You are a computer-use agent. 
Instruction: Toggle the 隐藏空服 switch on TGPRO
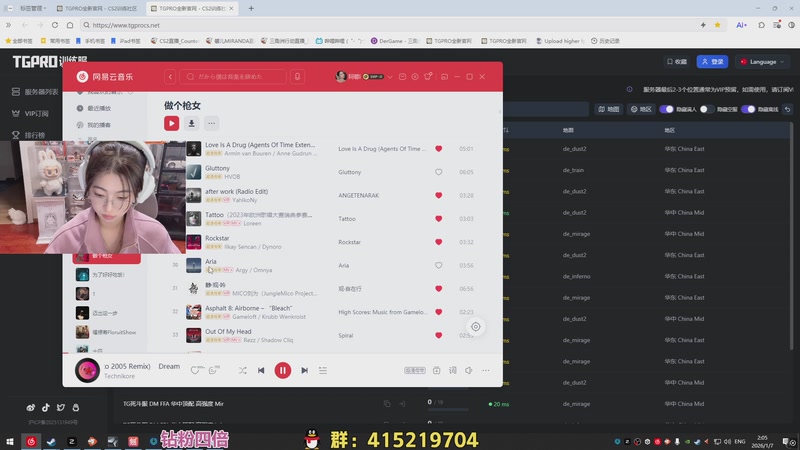tap(707, 109)
